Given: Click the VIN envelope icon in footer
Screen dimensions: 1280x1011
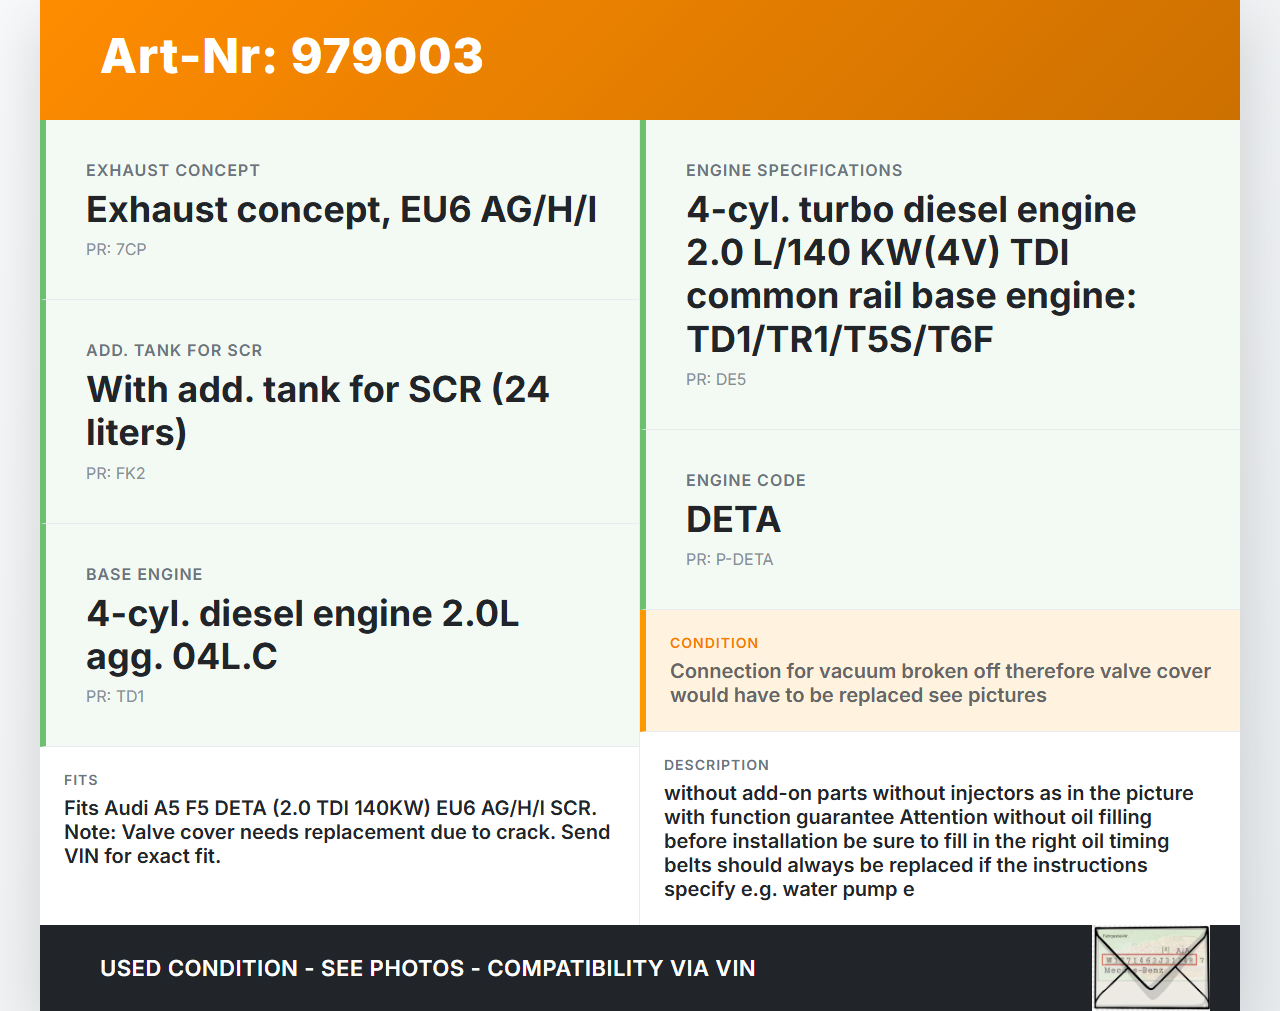Looking at the screenshot, I should coord(1151,967).
